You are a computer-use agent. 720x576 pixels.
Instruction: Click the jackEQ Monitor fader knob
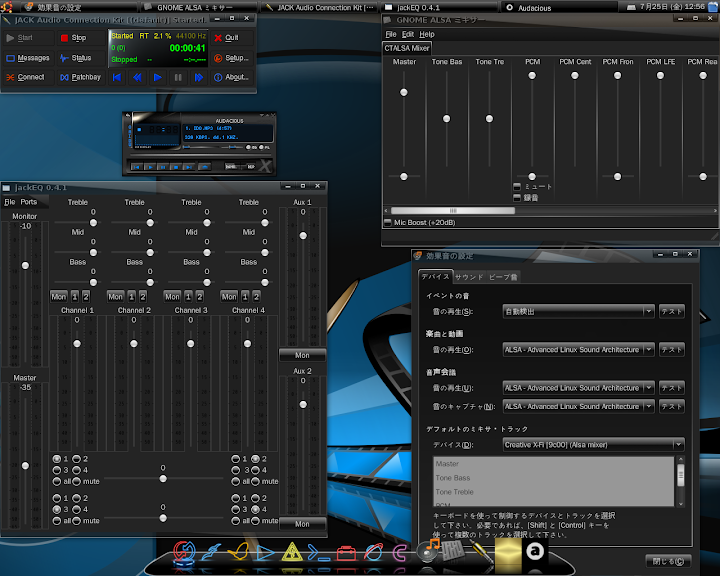[x=25, y=265]
